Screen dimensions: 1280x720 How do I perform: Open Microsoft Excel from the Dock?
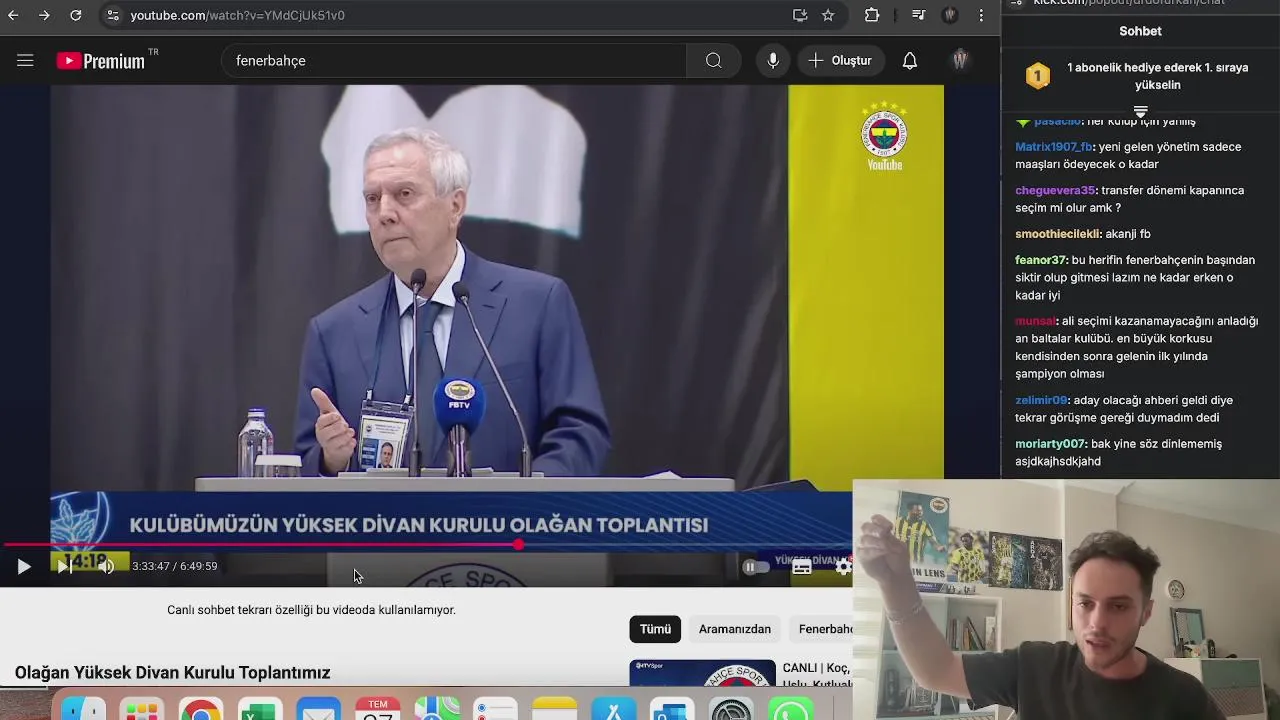259,708
